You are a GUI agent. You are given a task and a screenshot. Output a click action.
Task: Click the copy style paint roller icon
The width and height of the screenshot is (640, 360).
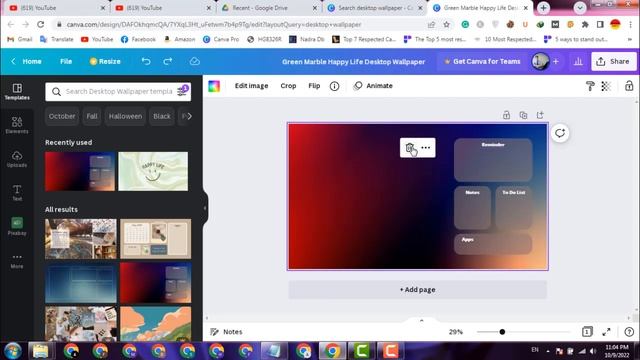pos(590,86)
